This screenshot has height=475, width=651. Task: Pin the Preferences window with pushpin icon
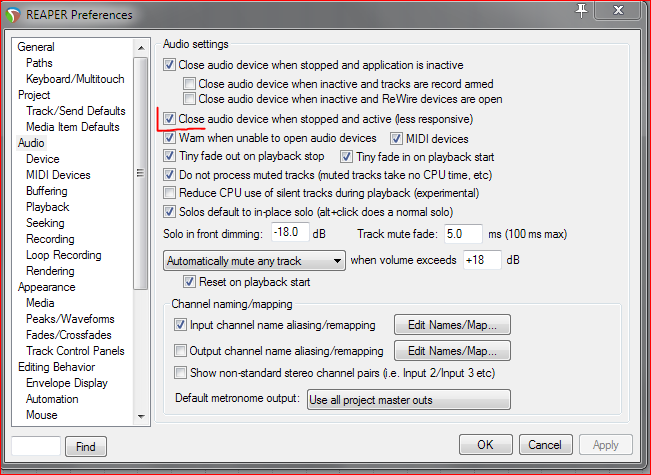coord(581,10)
